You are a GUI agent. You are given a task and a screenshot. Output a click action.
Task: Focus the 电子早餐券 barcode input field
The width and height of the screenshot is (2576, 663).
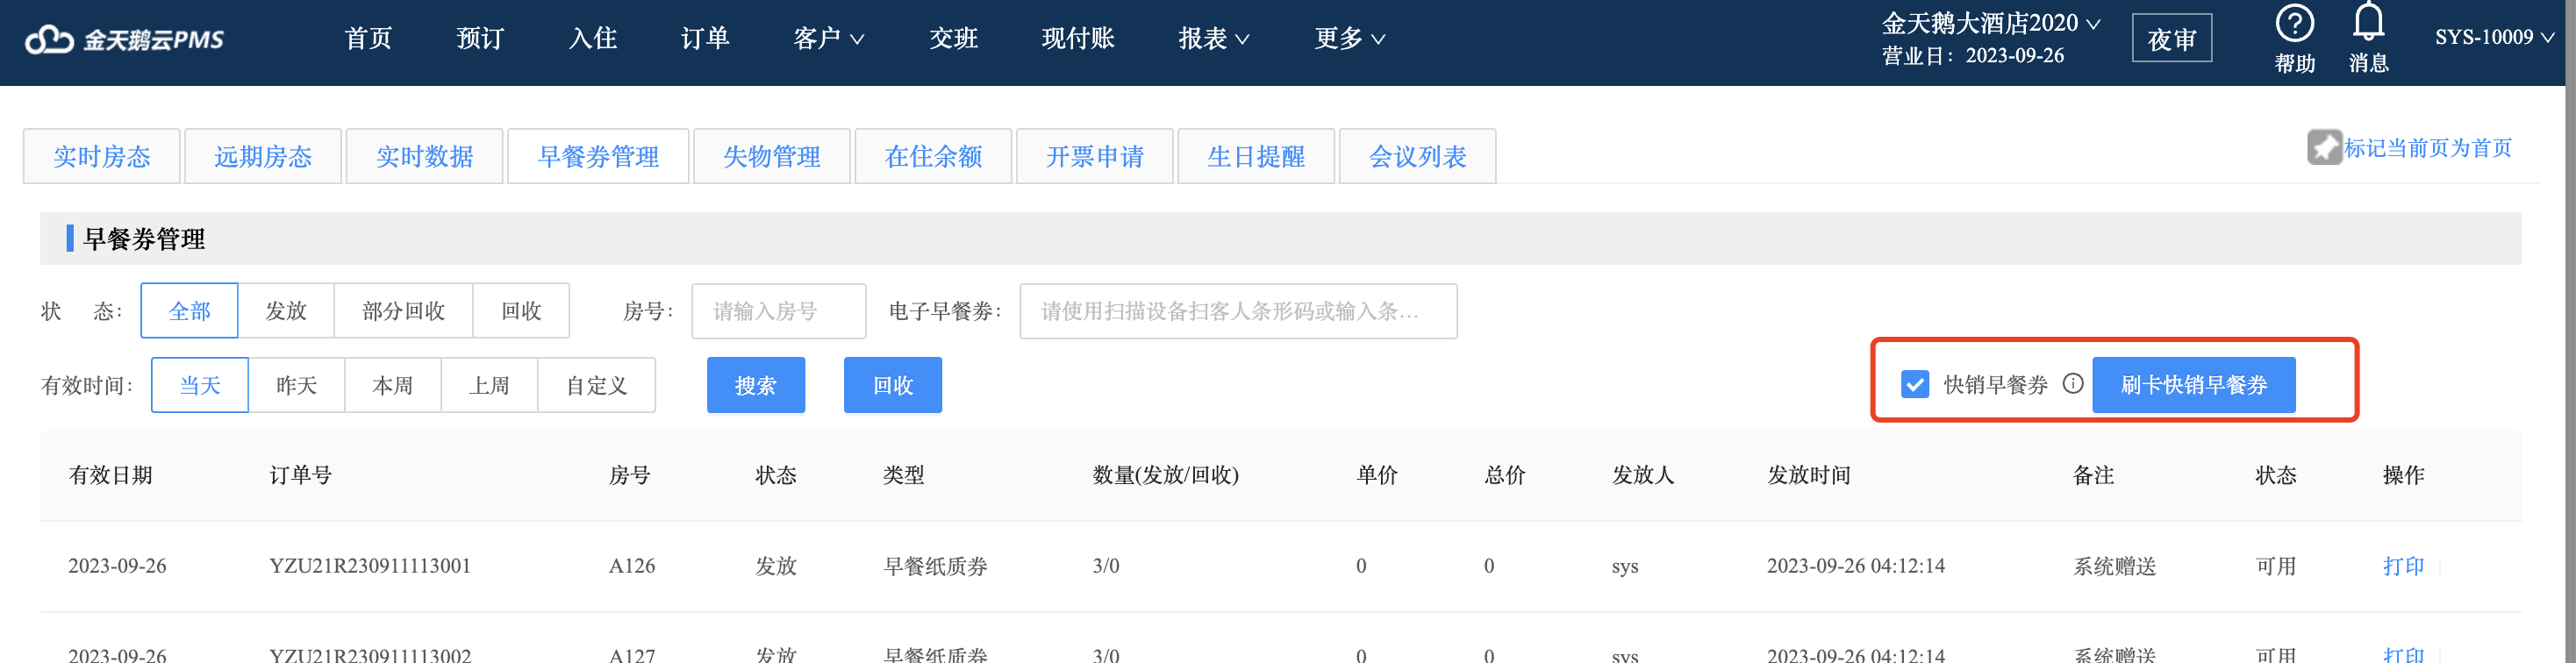point(1238,311)
